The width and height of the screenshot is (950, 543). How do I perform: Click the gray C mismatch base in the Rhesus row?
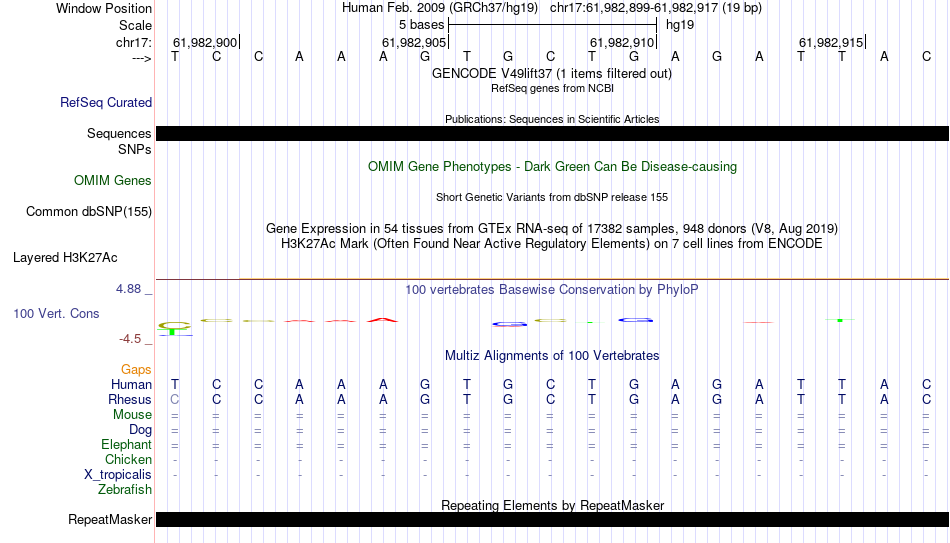[174, 400]
